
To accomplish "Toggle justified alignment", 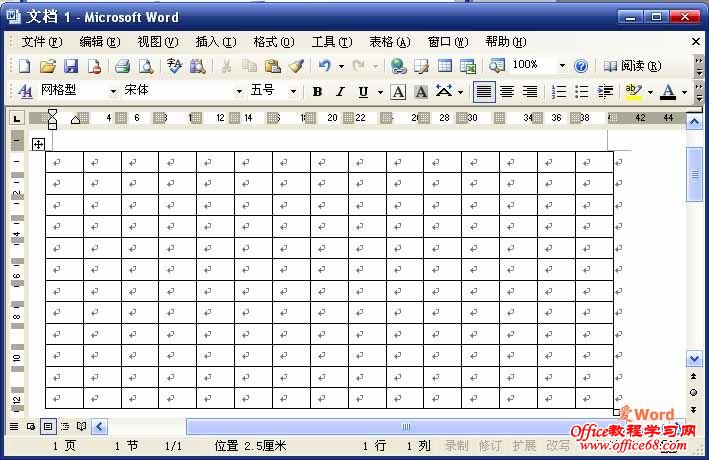I will [x=484, y=92].
